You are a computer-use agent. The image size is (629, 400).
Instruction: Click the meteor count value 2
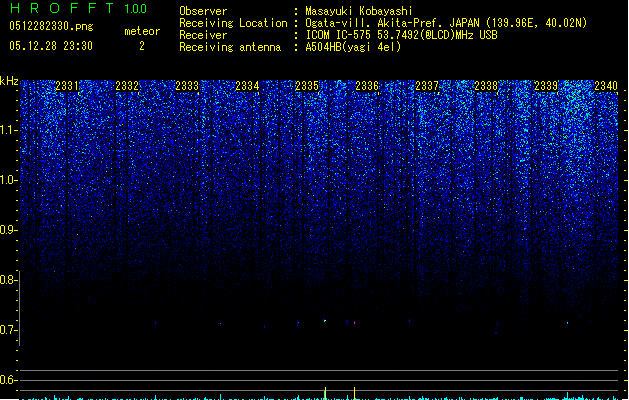pyautogui.click(x=142, y=46)
